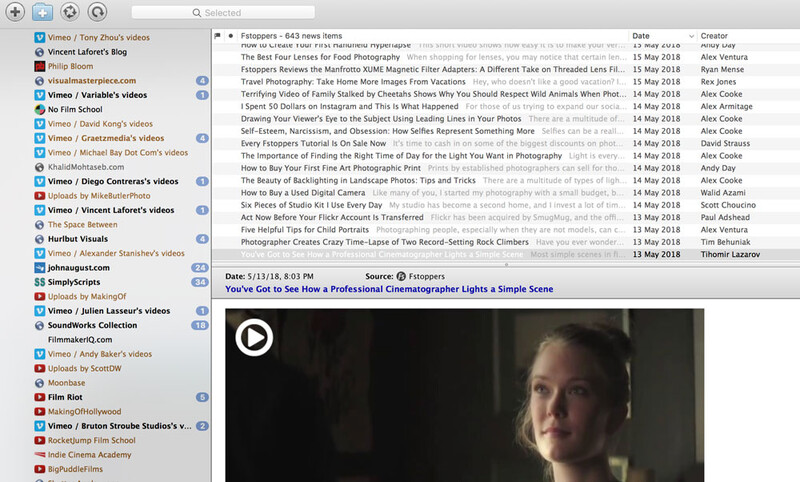Select the Vimeo / Tony Zhou's videos feed icon
Image resolution: width=800 pixels, height=482 pixels.
(39, 37)
